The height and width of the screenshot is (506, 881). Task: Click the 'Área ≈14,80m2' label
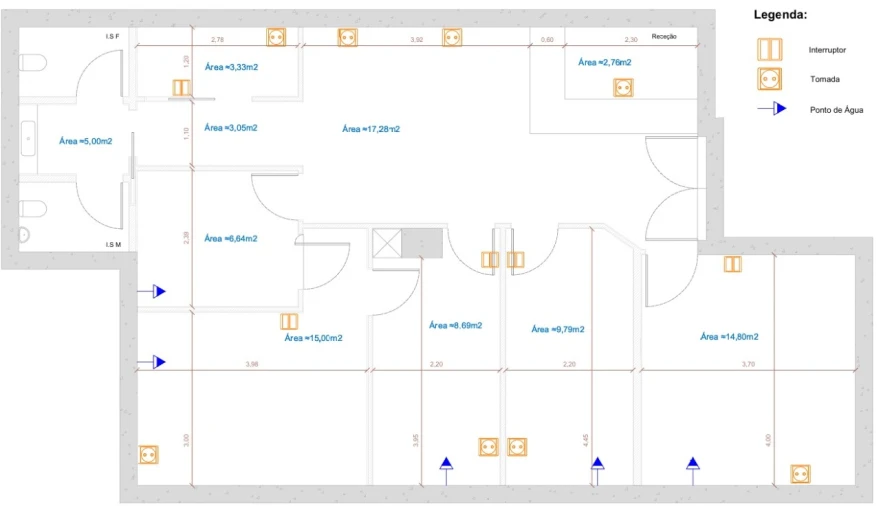point(729,337)
